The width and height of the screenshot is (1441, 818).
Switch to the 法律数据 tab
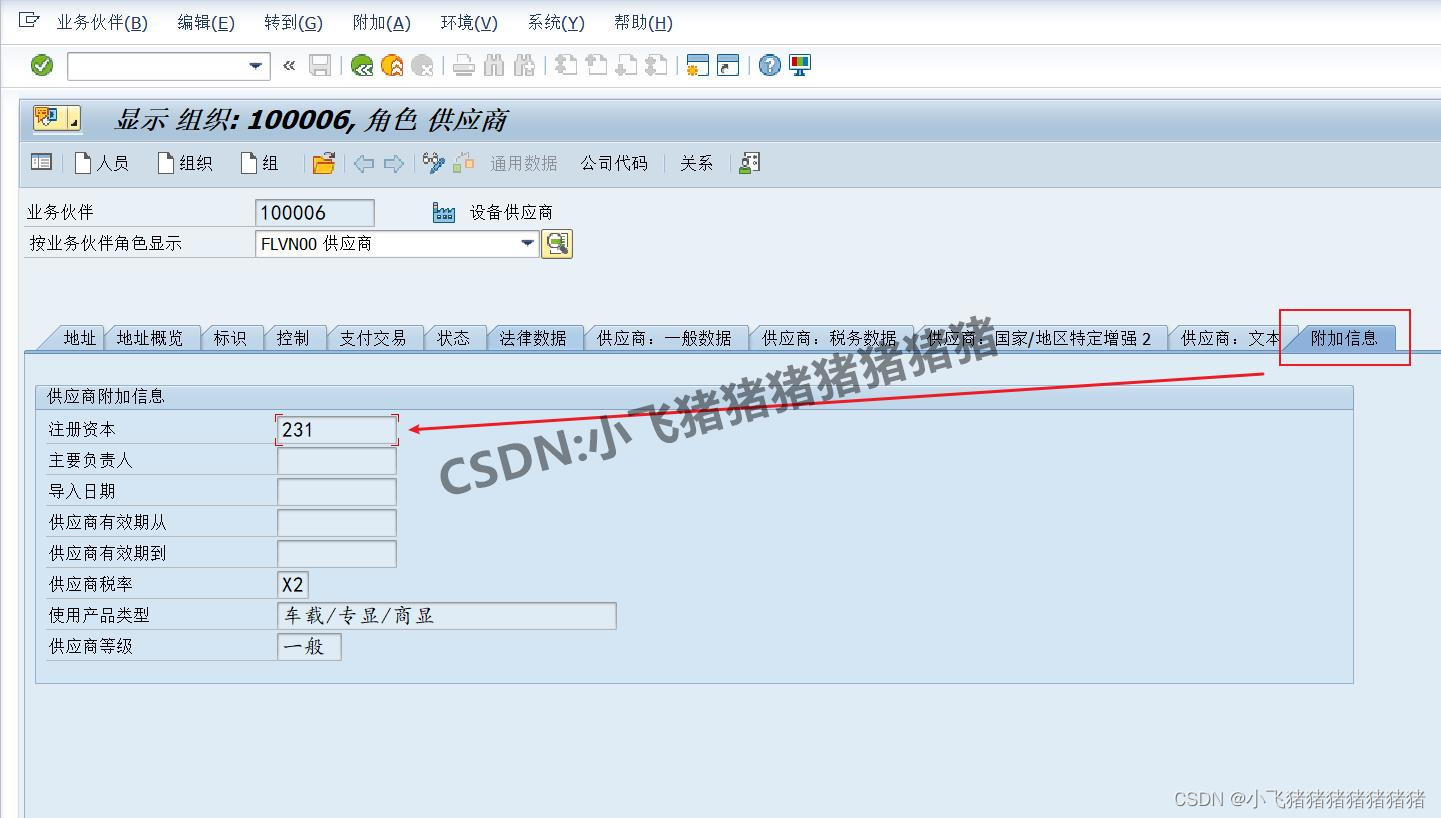point(533,338)
